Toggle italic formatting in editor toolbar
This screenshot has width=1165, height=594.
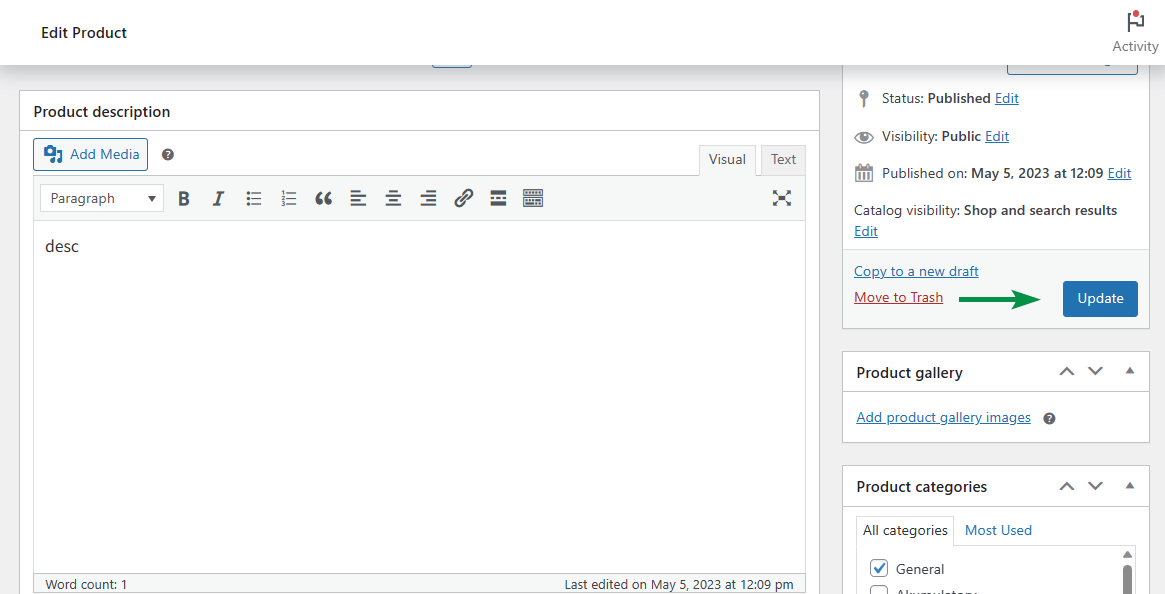click(x=218, y=198)
